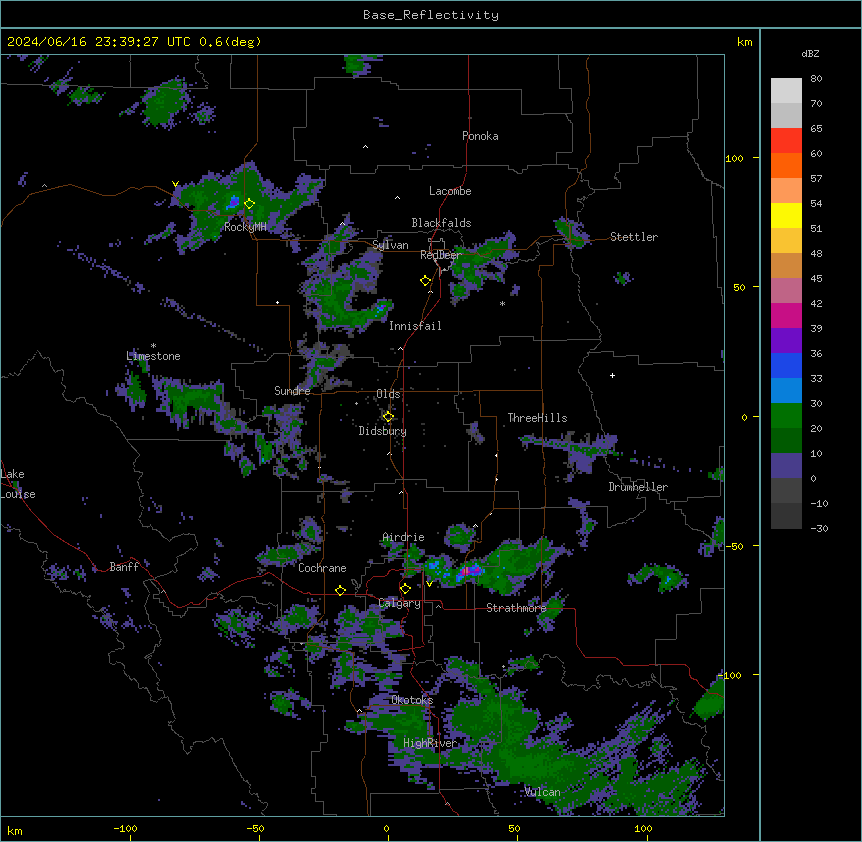
Task: Pick the light gray 80 dBZ legend swatch
Action: point(786,91)
